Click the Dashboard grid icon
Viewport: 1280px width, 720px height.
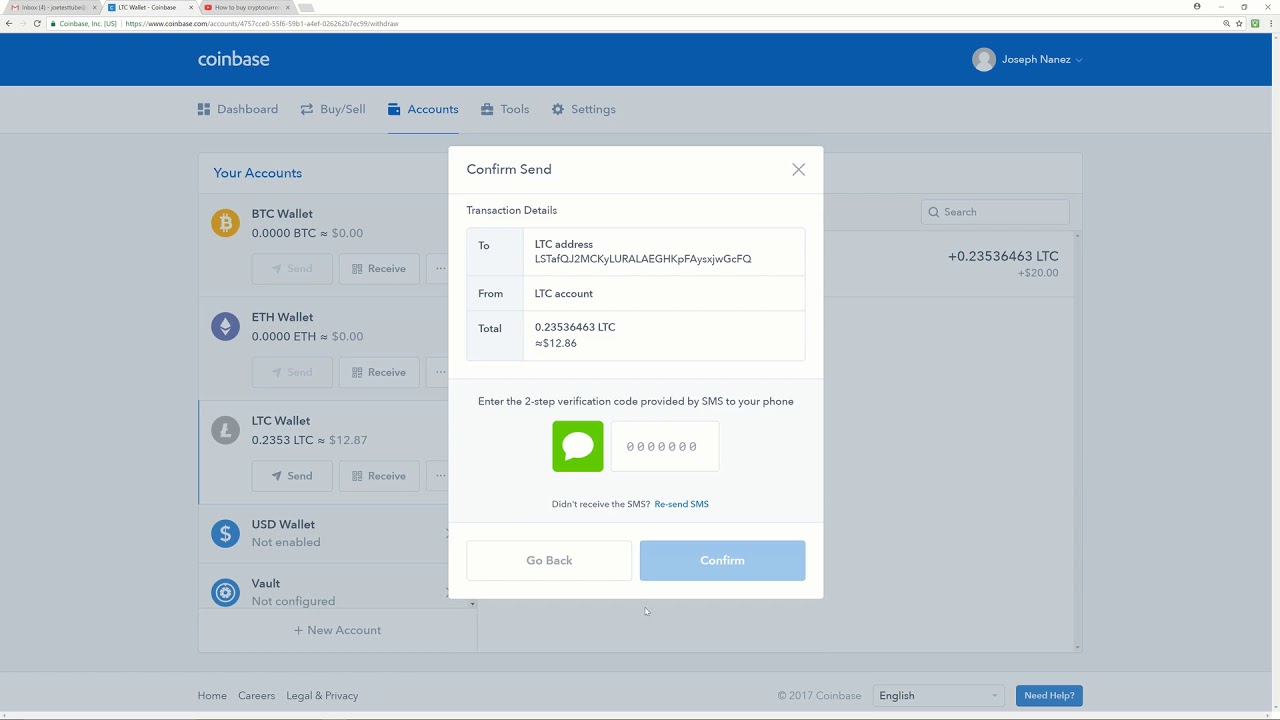[x=204, y=109]
